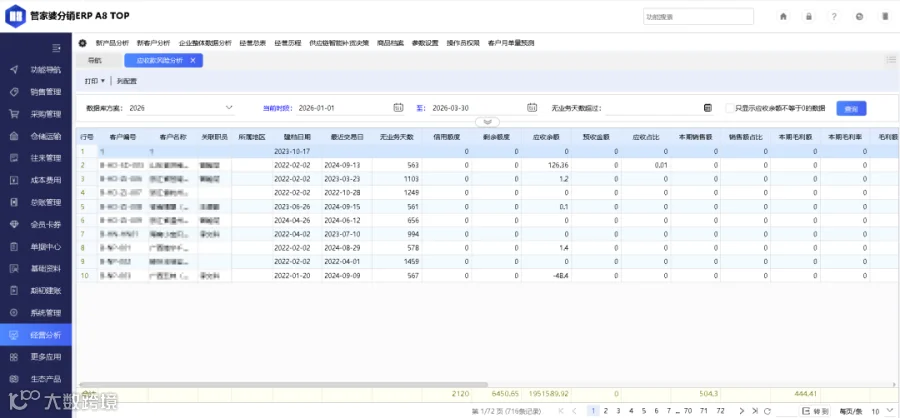Click the gear icon before 新产品分析
Screen dimensions: 900x418
(x=83, y=43)
